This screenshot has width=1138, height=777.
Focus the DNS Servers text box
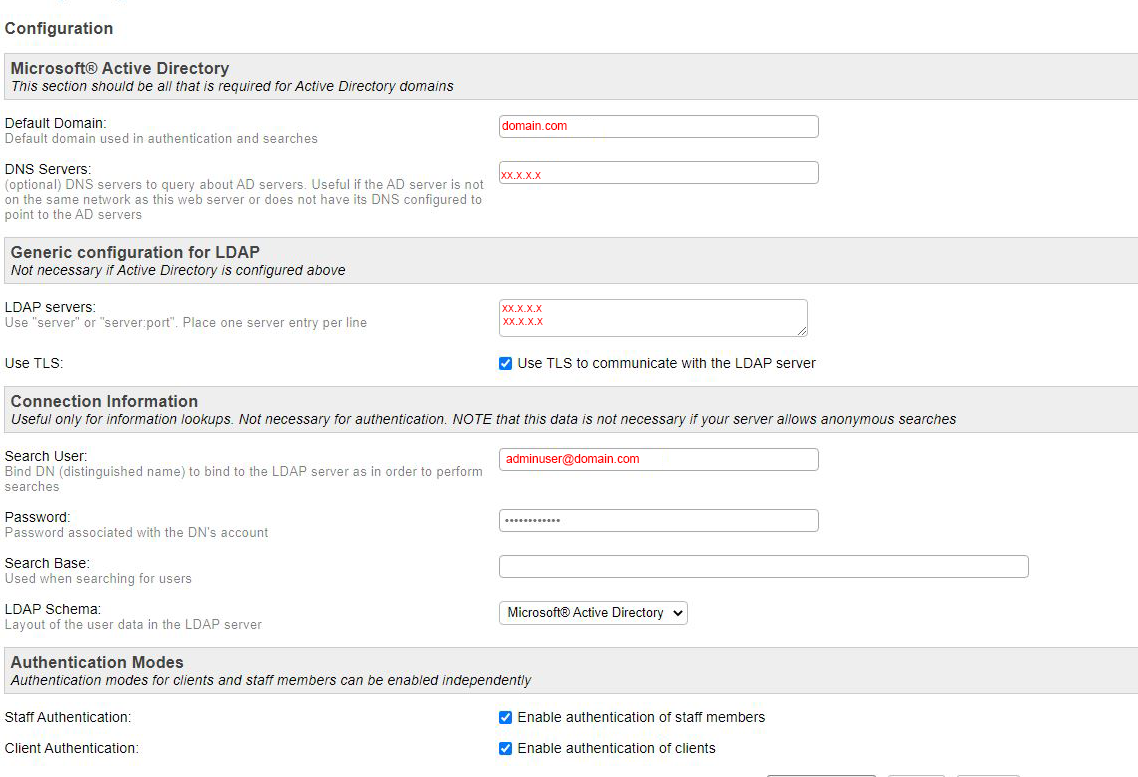click(658, 173)
